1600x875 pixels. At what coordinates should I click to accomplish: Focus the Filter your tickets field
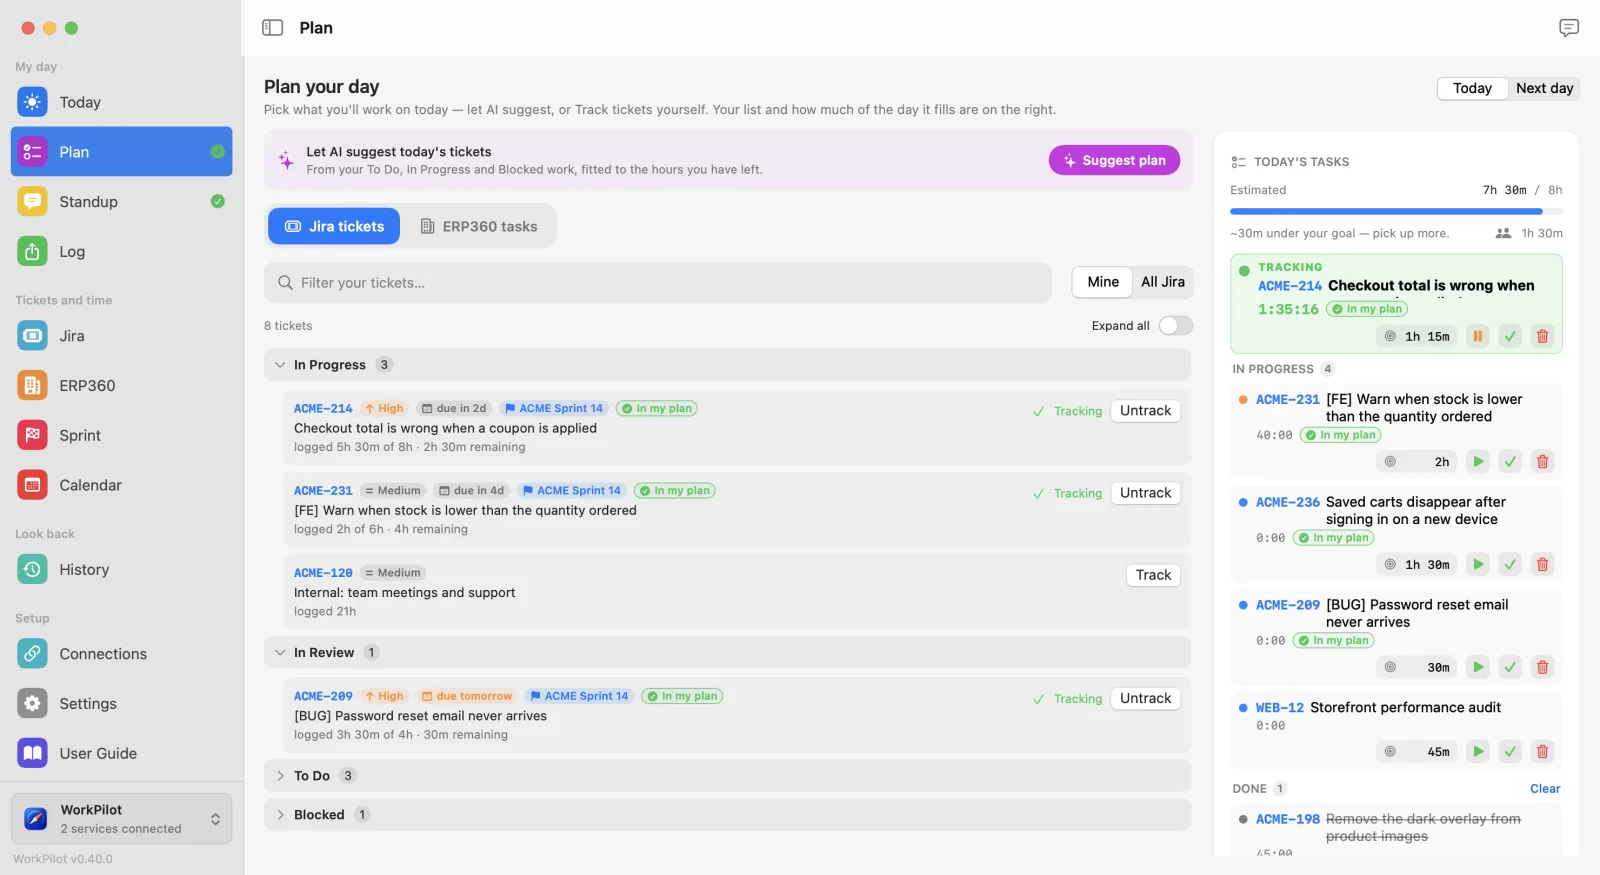(x=658, y=283)
